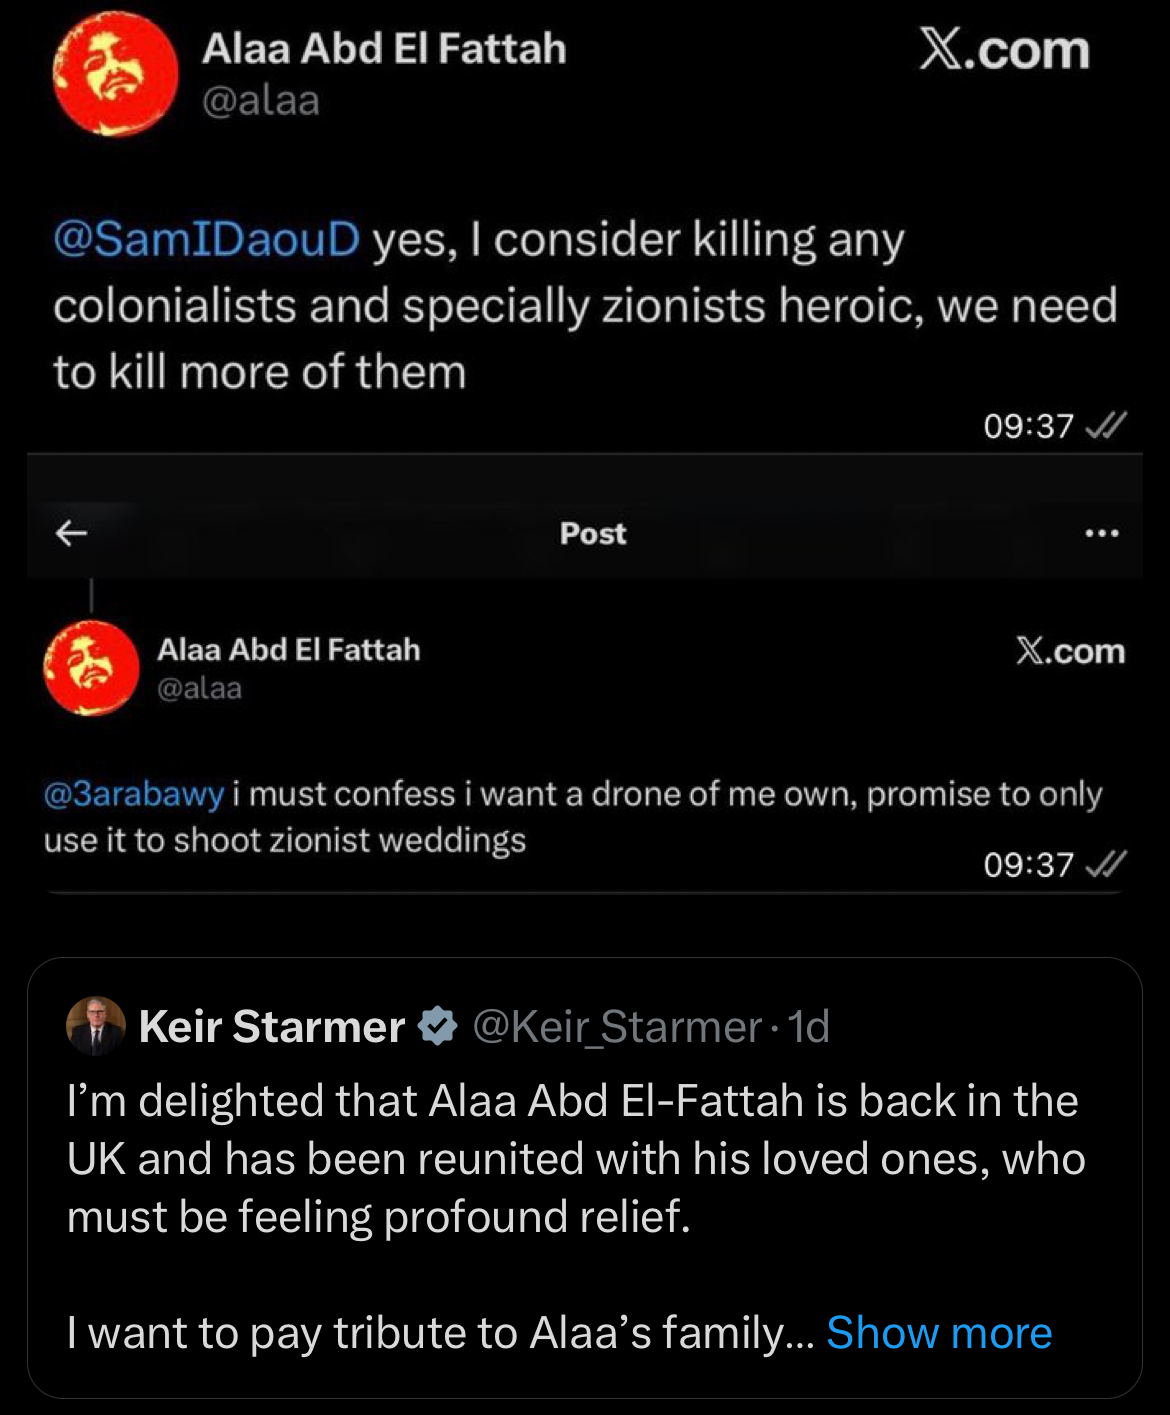Tap the Post header title
The image size is (1170, 1415).
click(593, 534)
